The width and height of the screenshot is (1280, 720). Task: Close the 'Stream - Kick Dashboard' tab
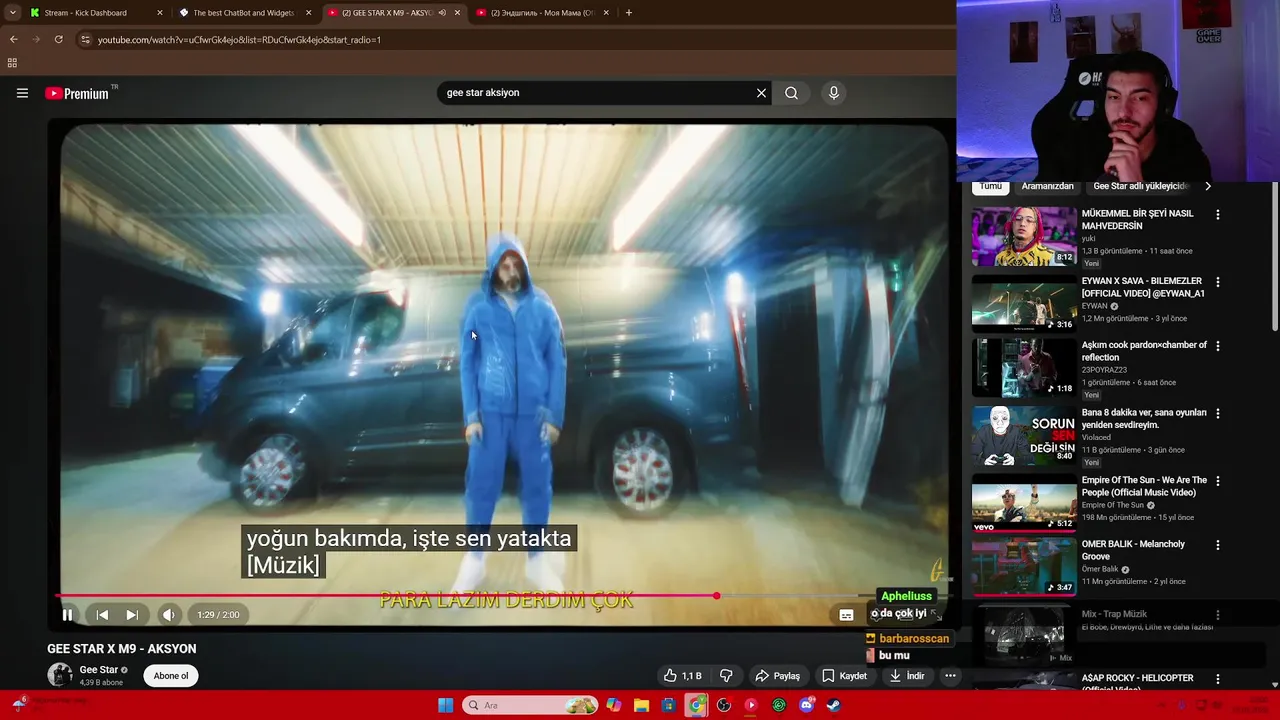(x=159, y=13)
